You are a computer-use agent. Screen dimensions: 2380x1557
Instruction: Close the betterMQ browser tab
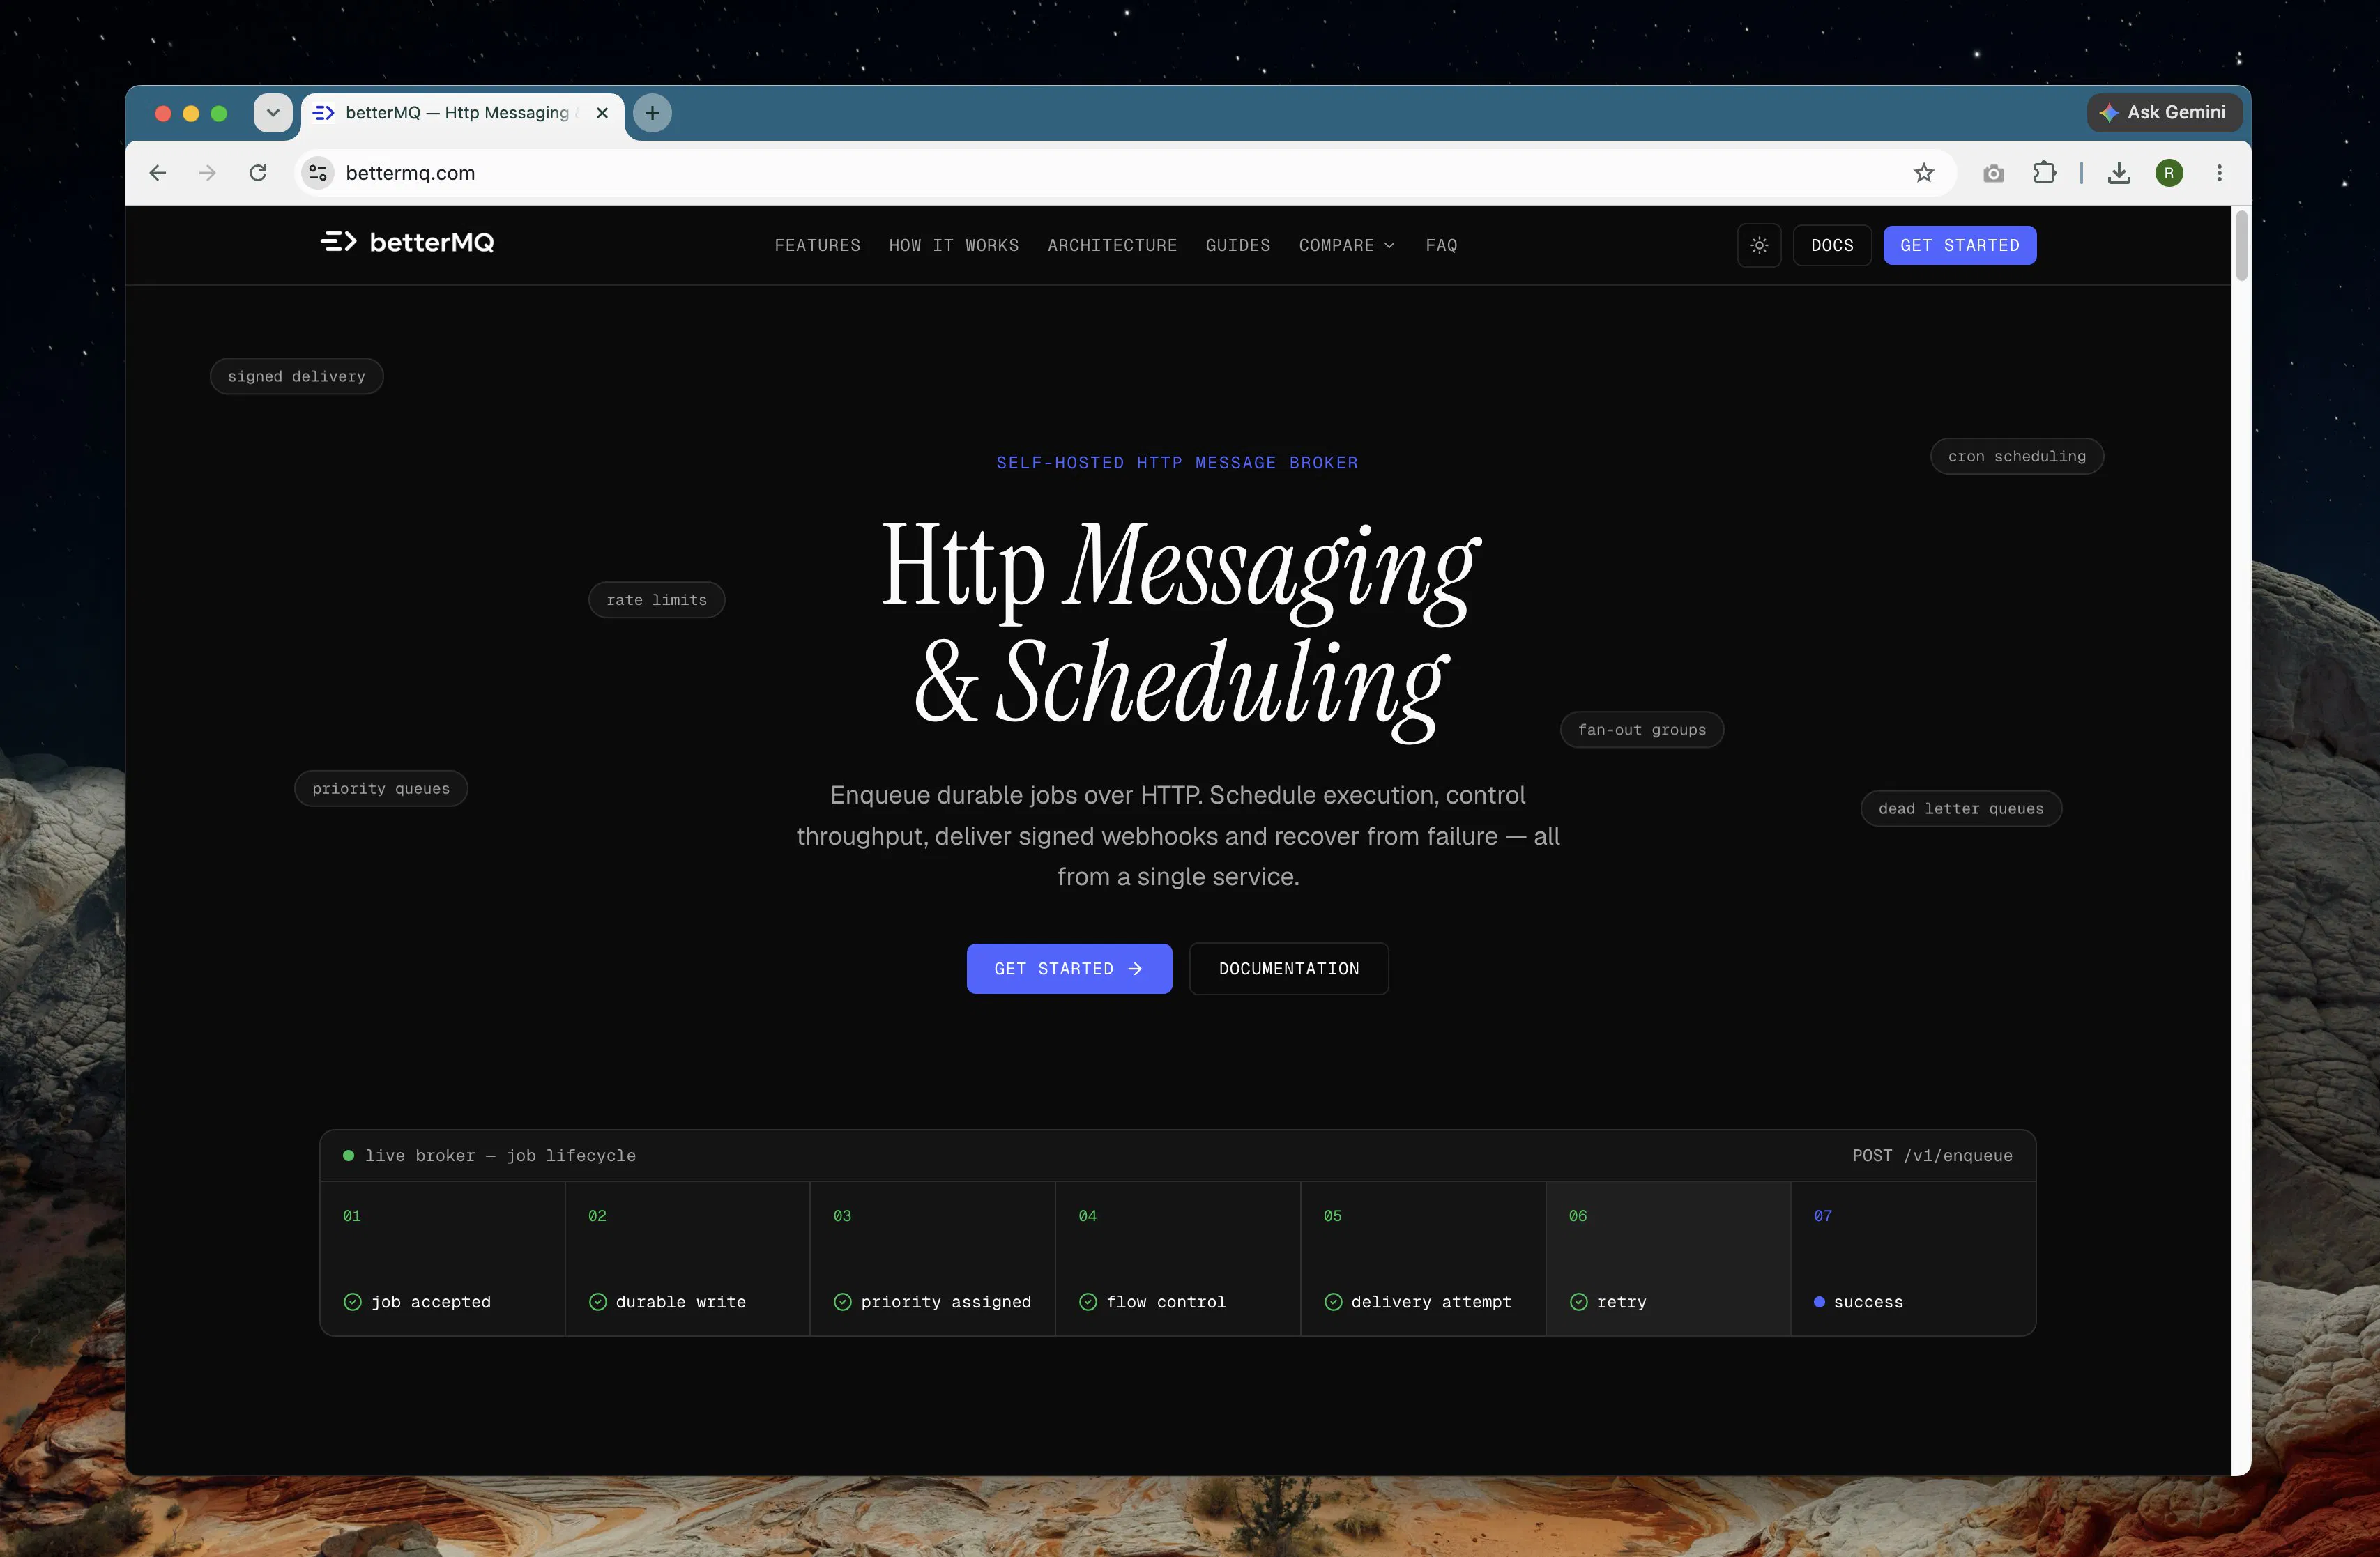(x=602, y=113)
